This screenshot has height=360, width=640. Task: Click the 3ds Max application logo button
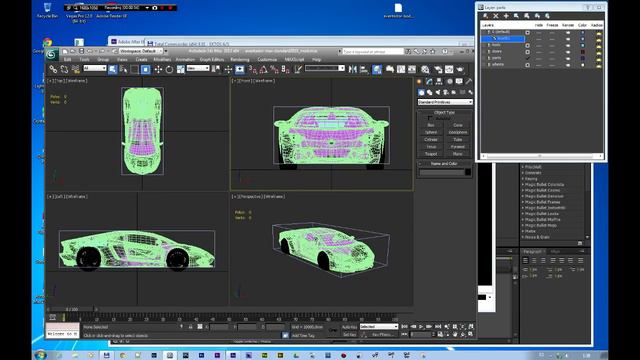[x=51, y=54]
